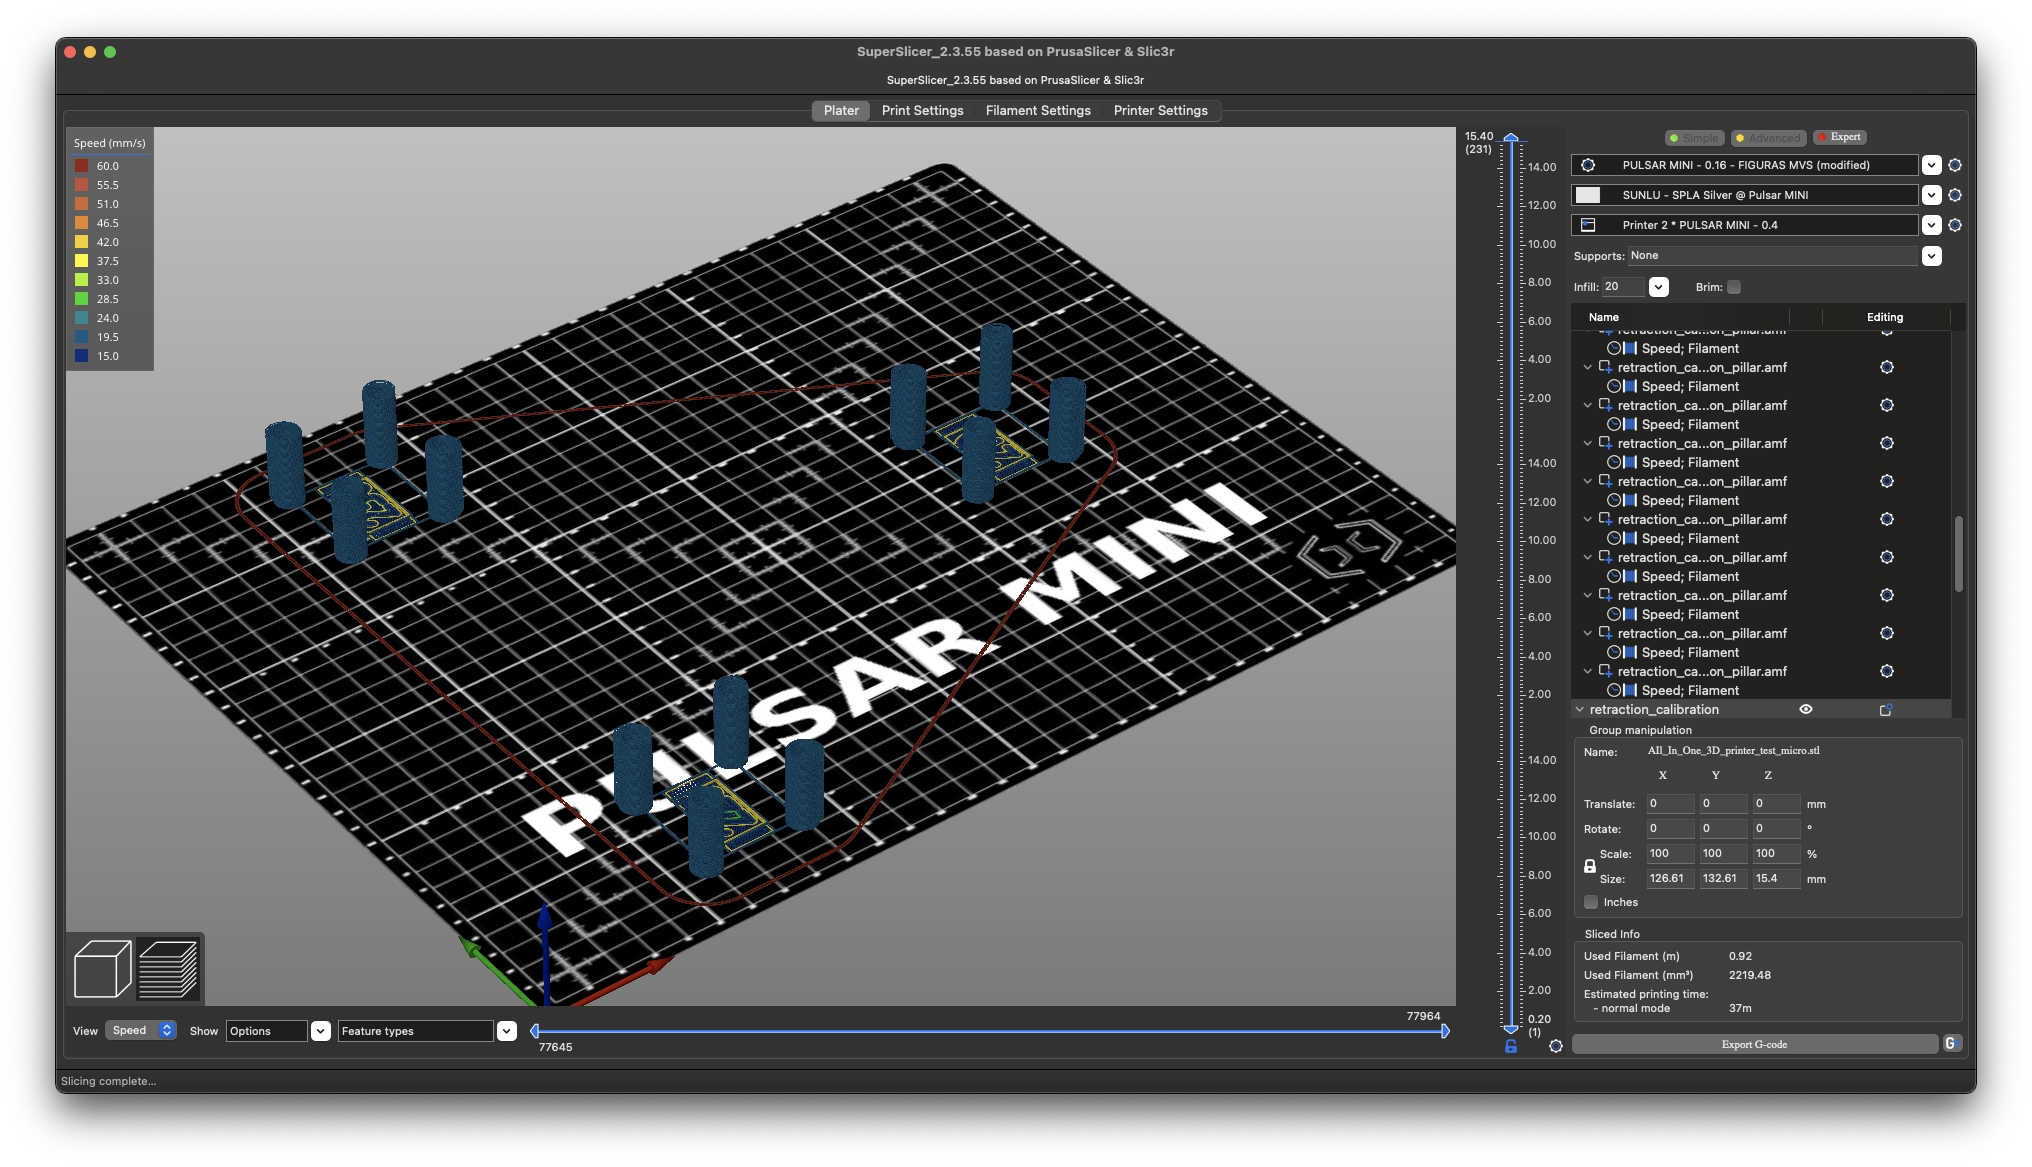This screenshot has width=2032, height=1167.
Task: Click Infill value field showing 20
Action: [x=1623, y=287]
